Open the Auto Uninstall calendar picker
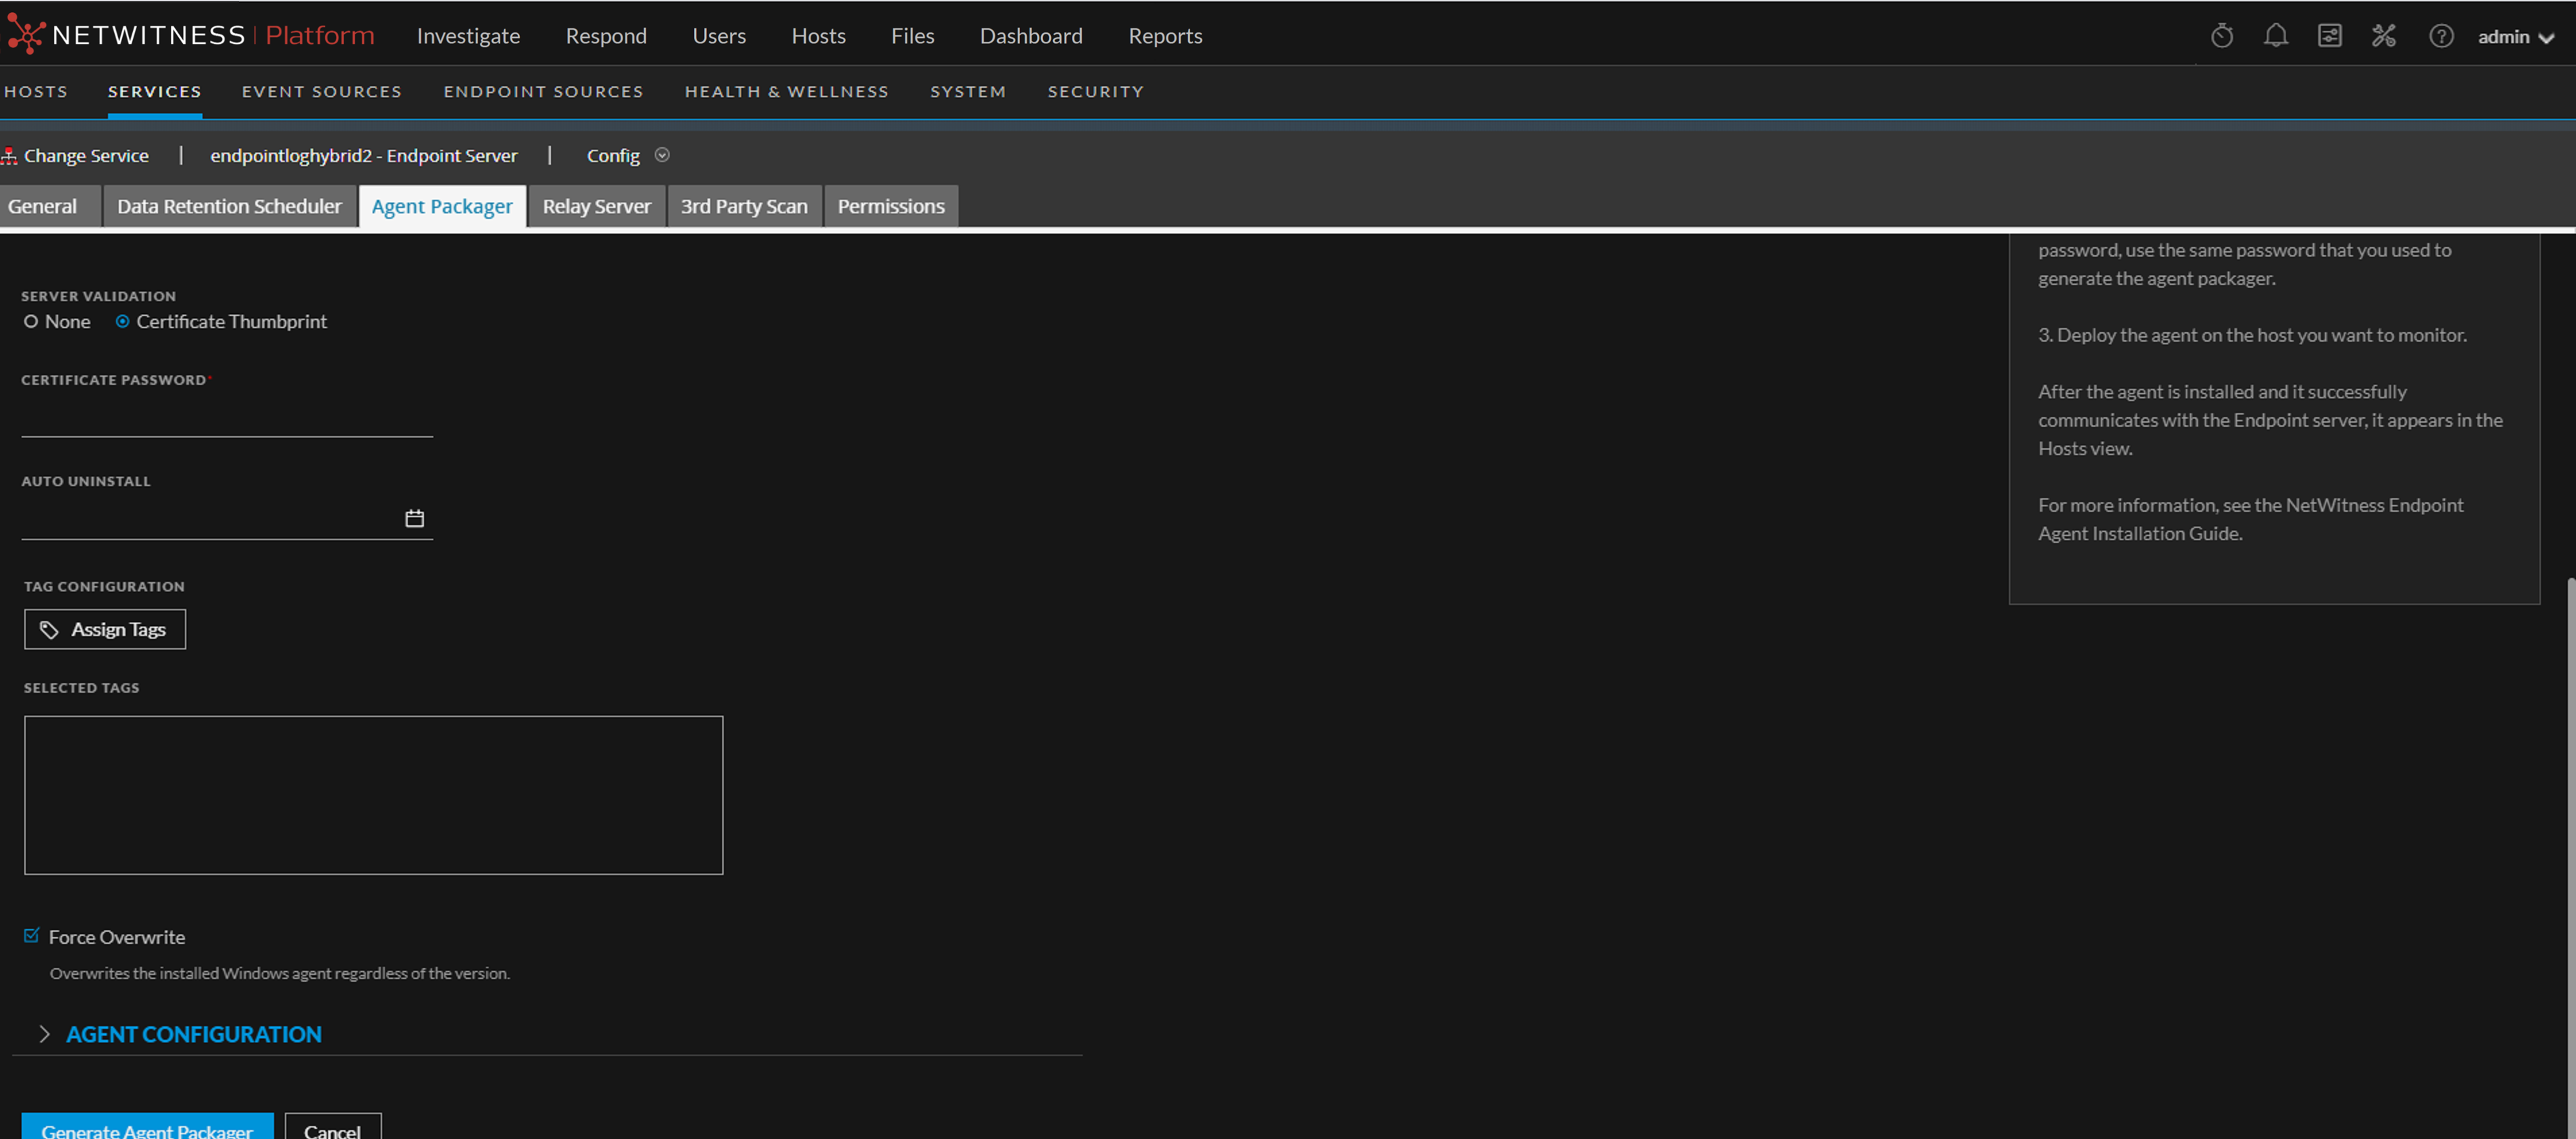The width and height of the screenshot is (2576, 1139). coord(414,518)
